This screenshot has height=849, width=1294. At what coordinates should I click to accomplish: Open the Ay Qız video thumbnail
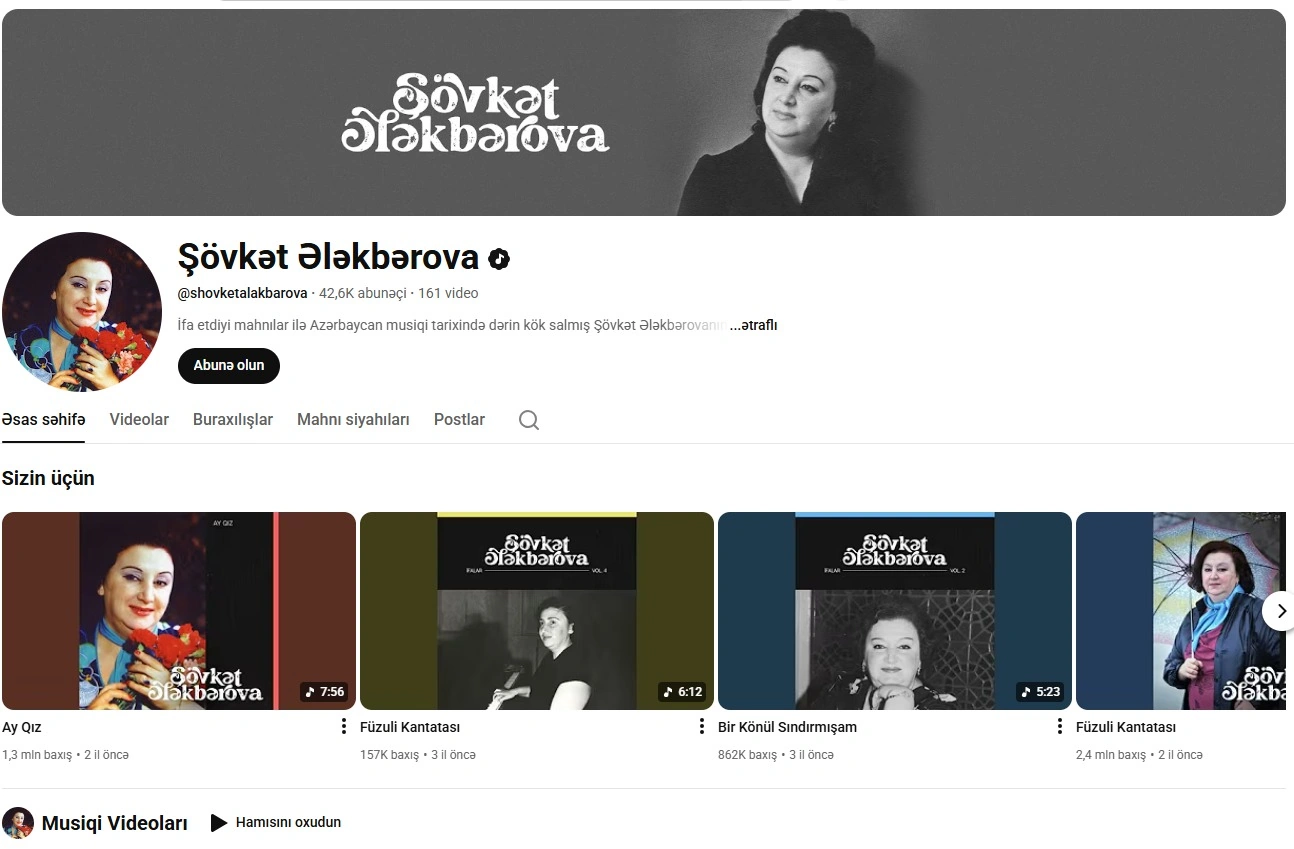point(179,611)
